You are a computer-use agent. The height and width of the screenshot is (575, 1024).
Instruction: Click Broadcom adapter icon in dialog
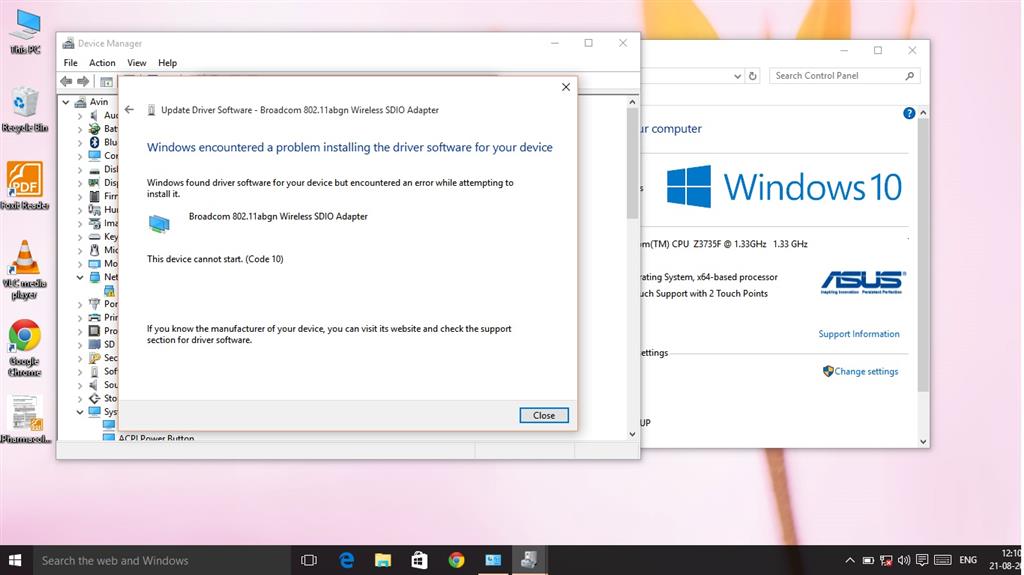[159, 224]
